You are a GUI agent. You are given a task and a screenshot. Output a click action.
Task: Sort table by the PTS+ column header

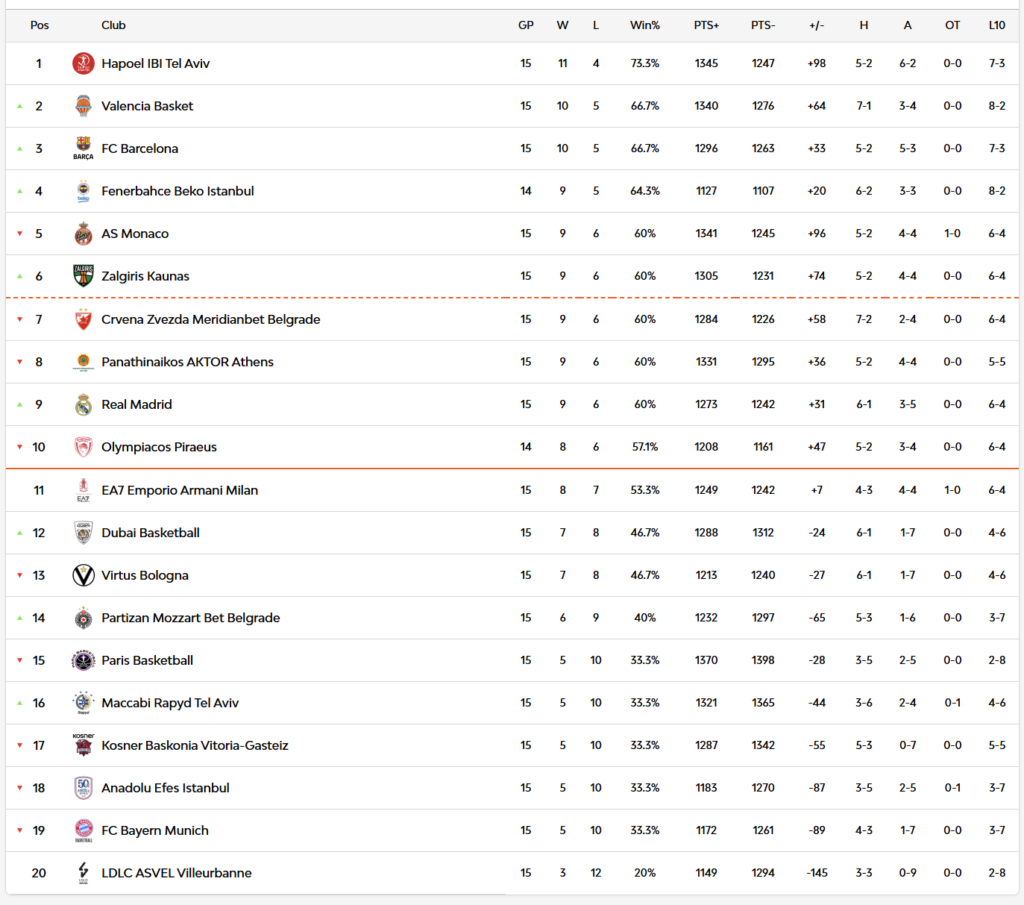[706, 25]
